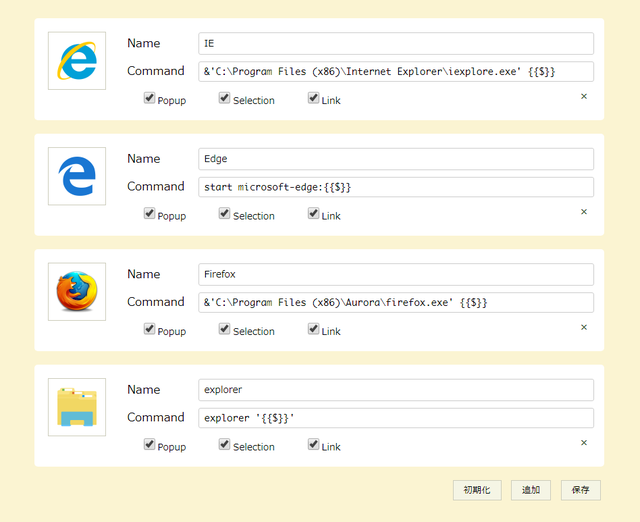Focus the Name field containing Edge
This screenshot has height=522, width=640.
(x=396, y=159)
